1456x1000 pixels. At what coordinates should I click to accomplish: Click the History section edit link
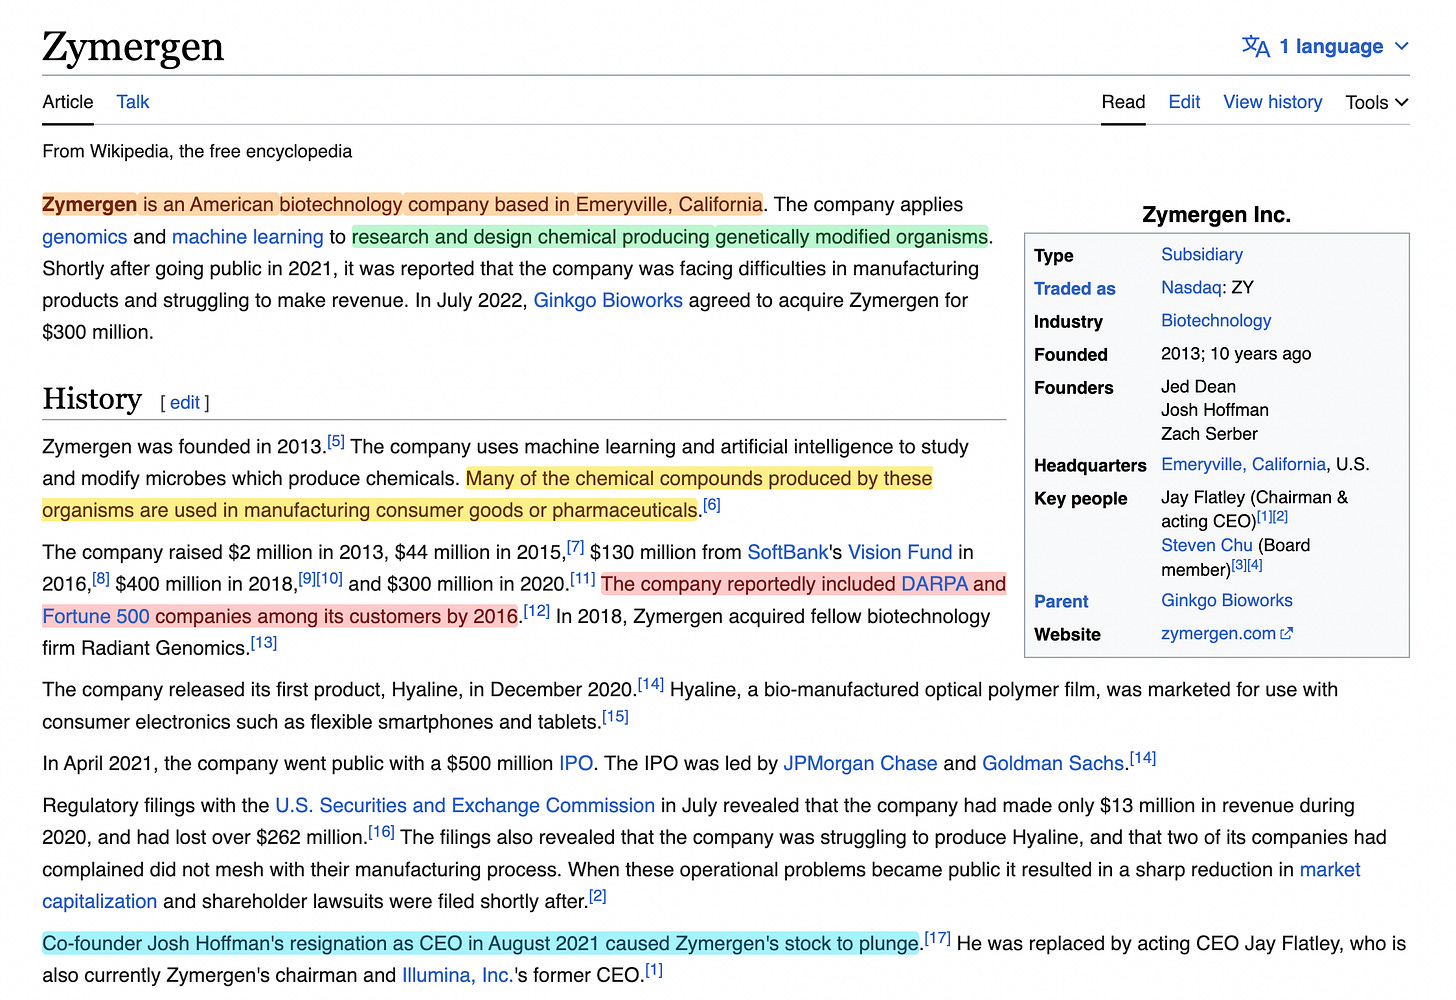point(185,402)
